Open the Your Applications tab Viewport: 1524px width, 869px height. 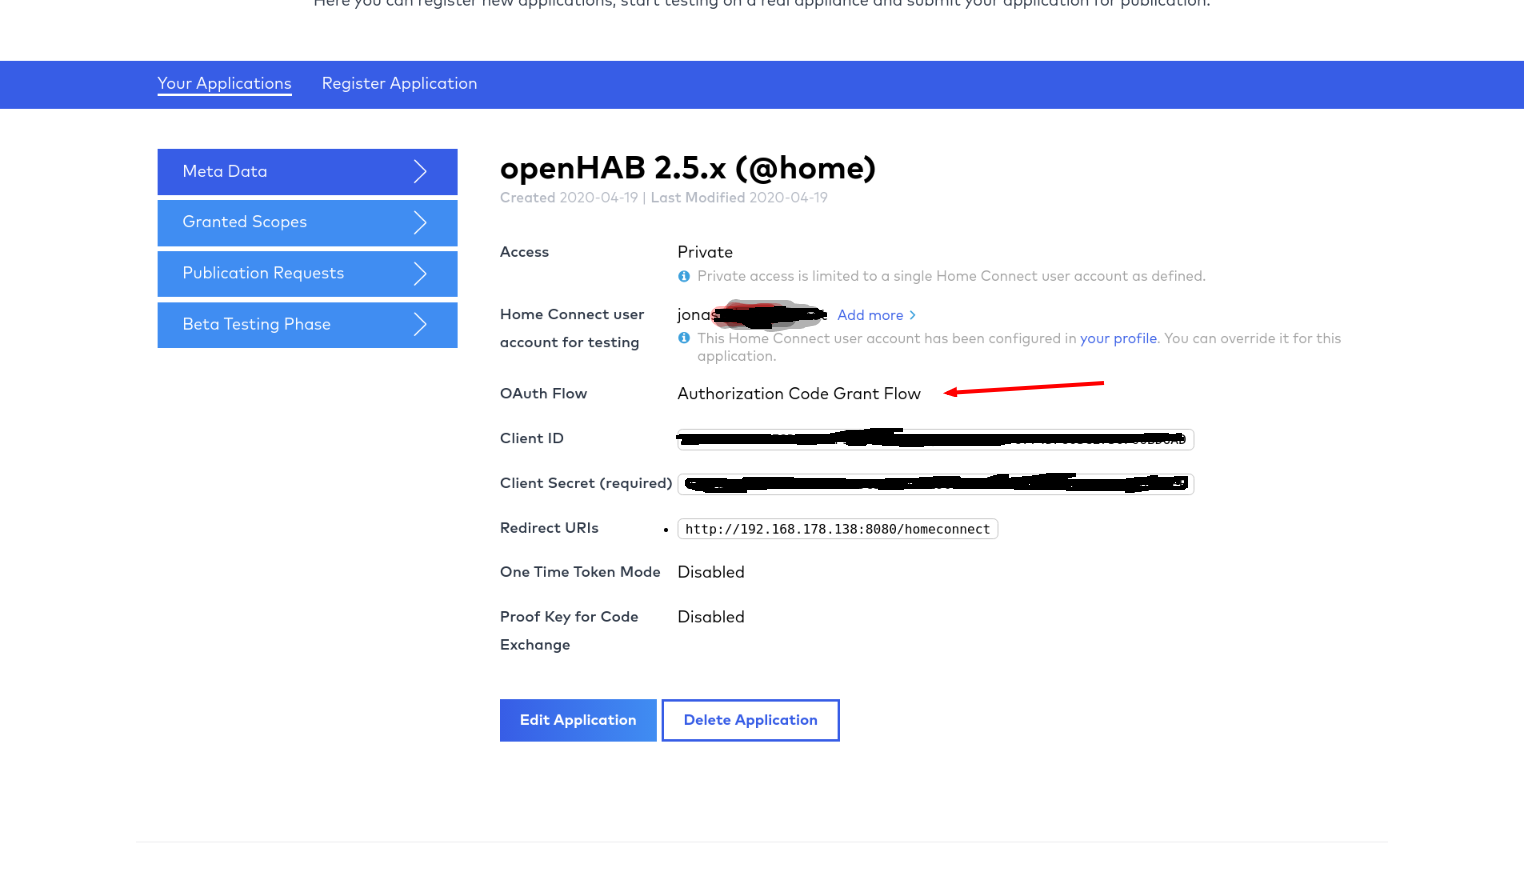(x=224, y=84)
